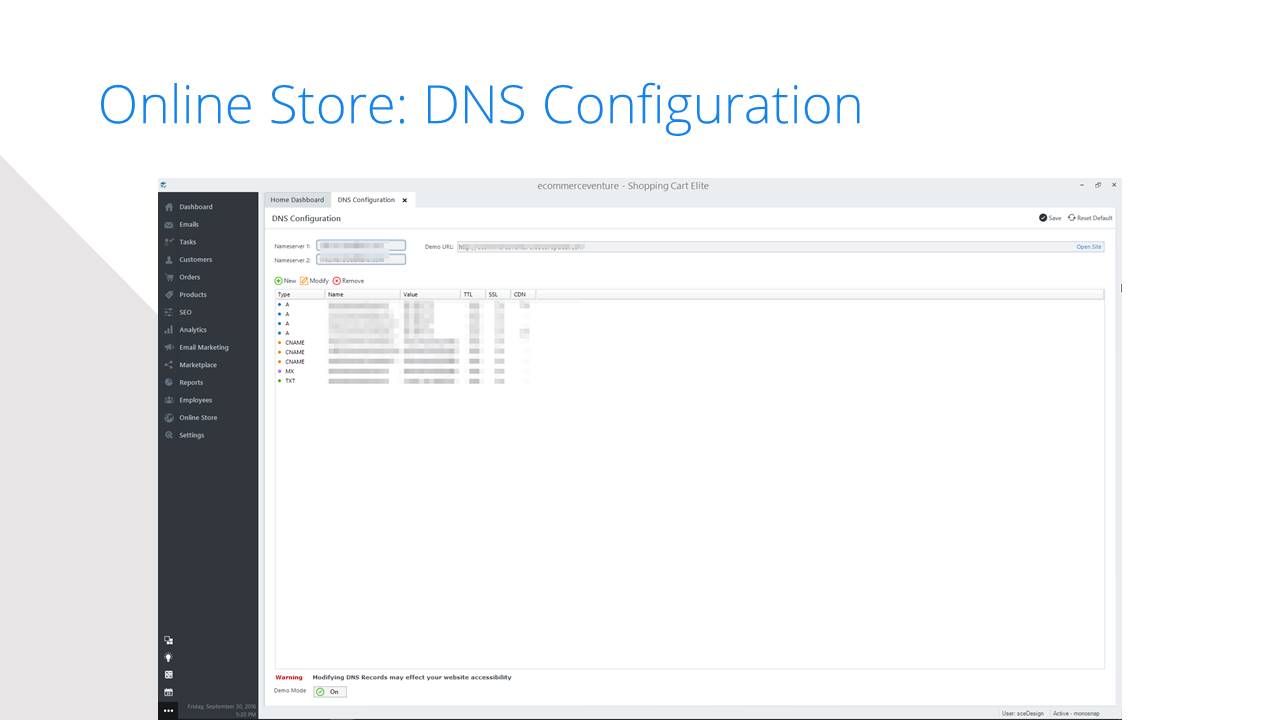Click the Open Site link
This screenshot has width=1280, height=720.
[1089, 246]
